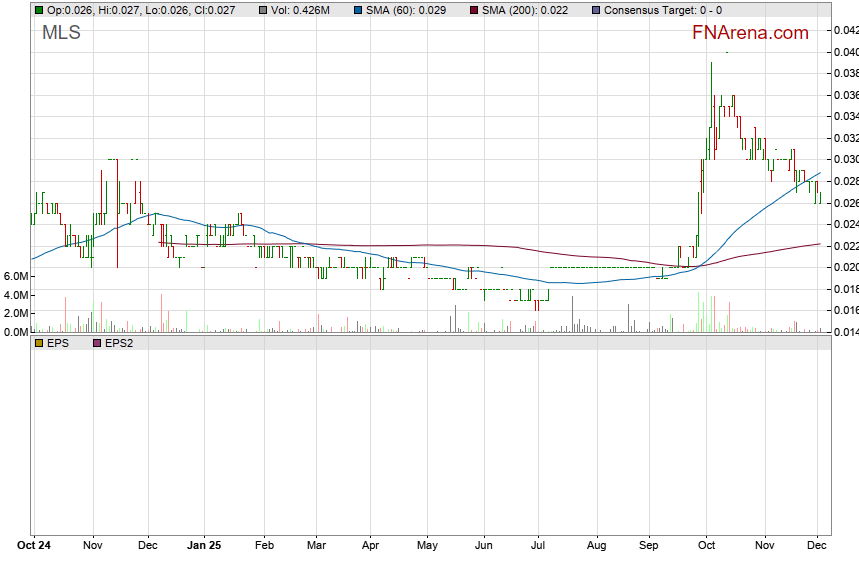The width and height of the screenshot is (859, 566).
Task: Click the maroon SMA (200) legend square
Action: 474,9
